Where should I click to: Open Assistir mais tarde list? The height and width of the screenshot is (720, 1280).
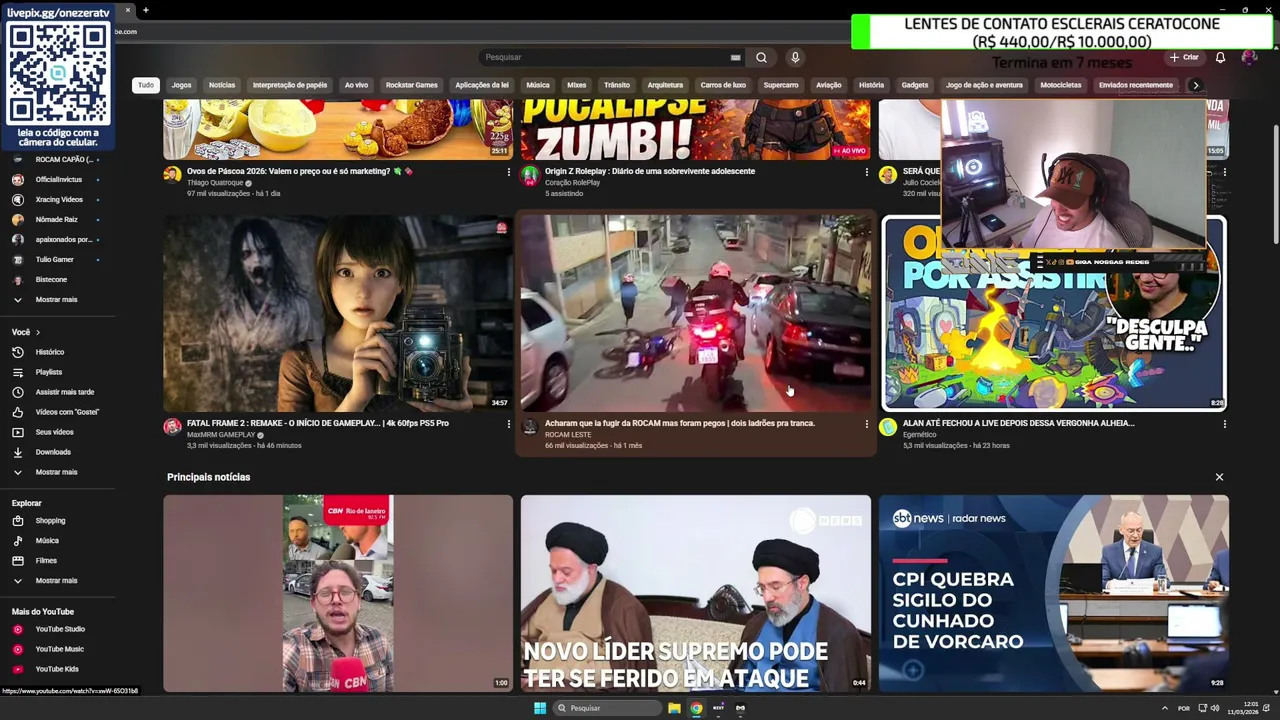(65, 392)
